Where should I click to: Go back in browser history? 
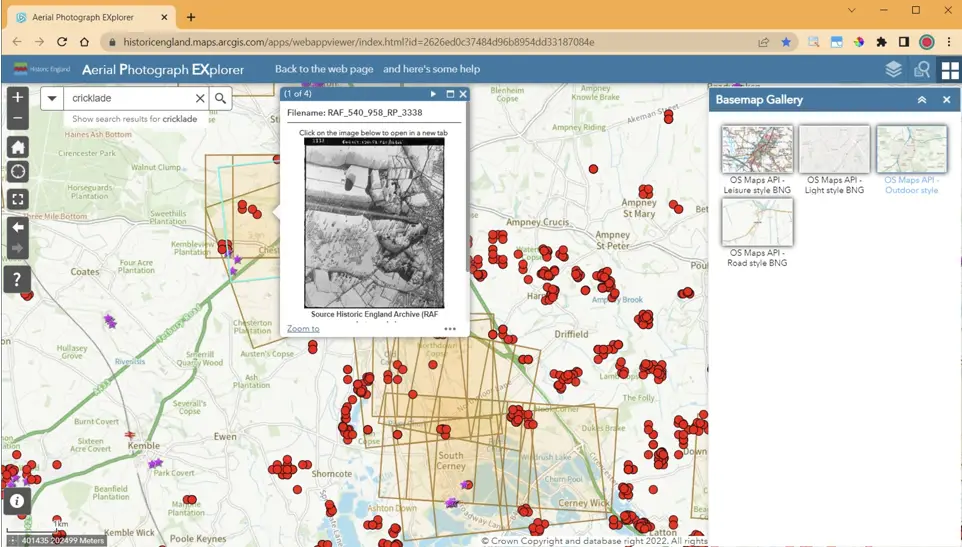[17, 42]
